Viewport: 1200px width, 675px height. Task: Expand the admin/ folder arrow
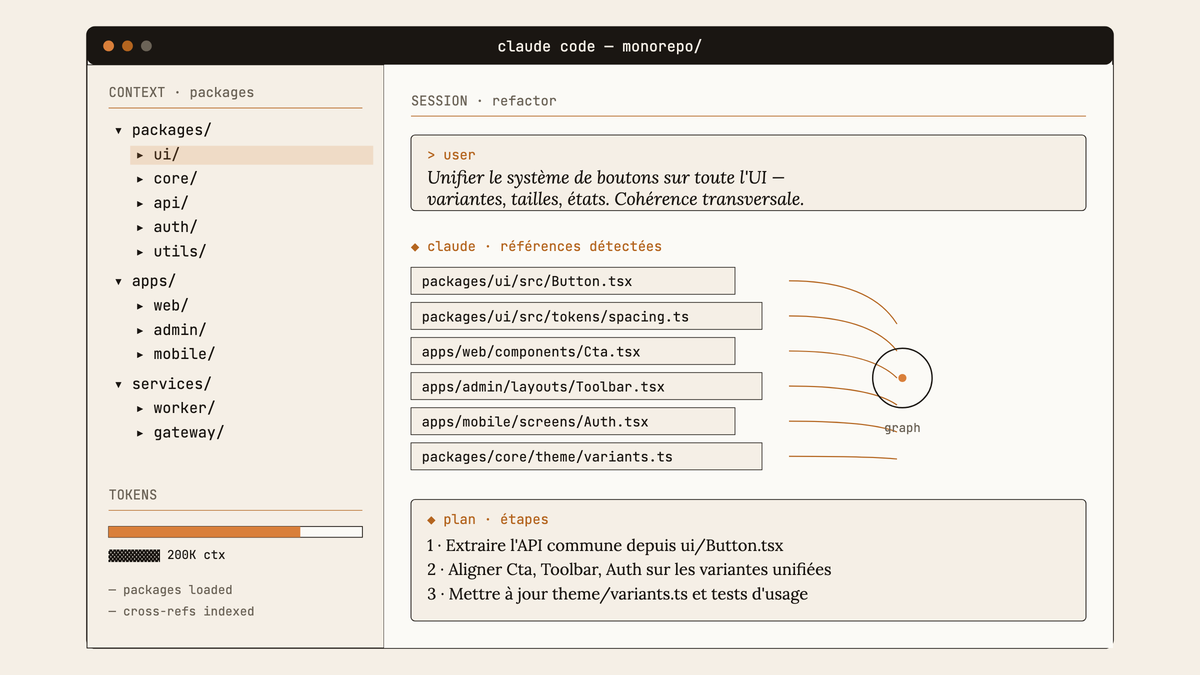click(140, 330)
